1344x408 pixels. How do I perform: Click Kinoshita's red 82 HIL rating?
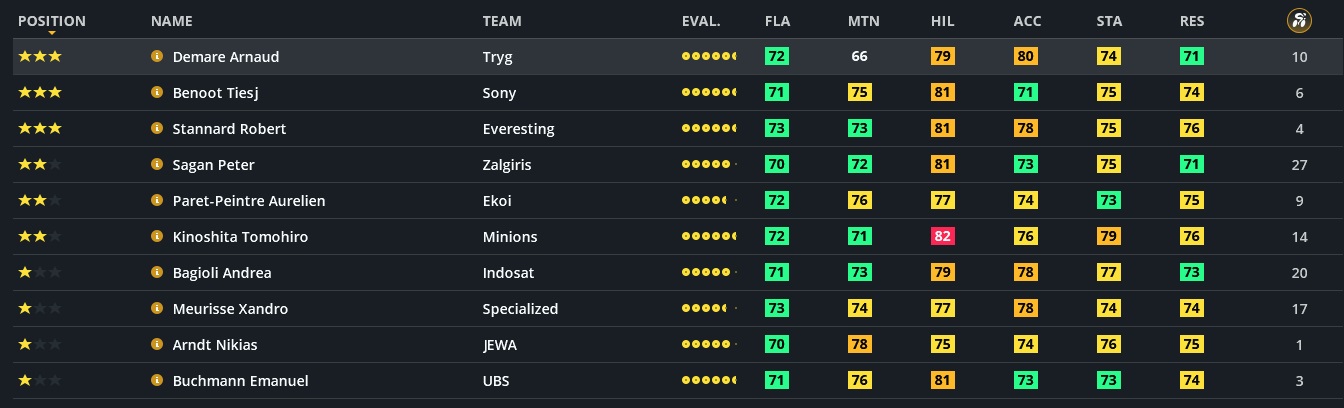(942, 237)
